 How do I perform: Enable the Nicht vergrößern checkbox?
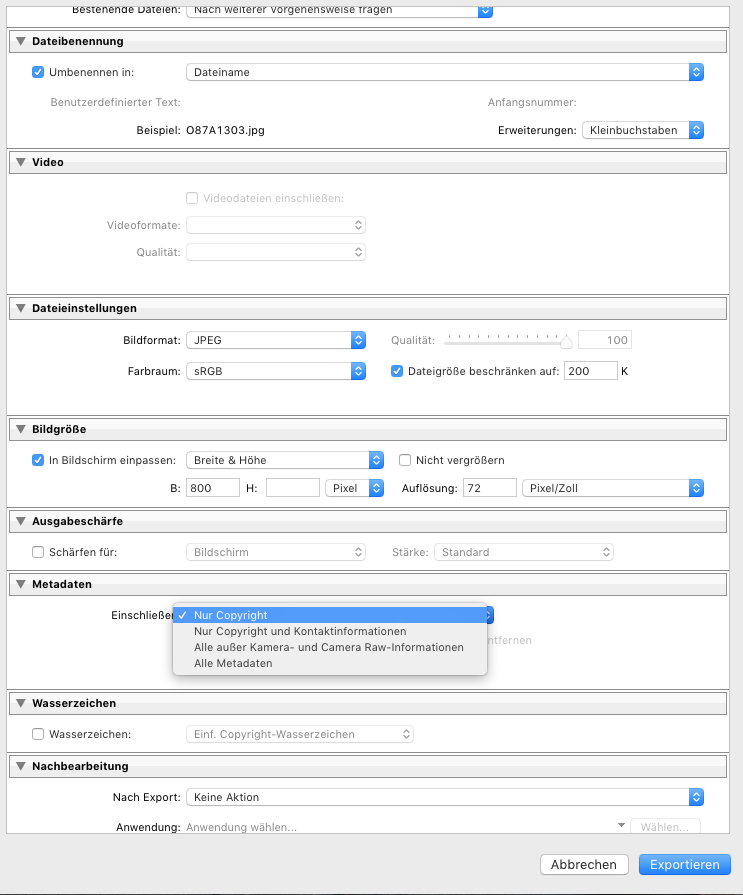(406, 460)
